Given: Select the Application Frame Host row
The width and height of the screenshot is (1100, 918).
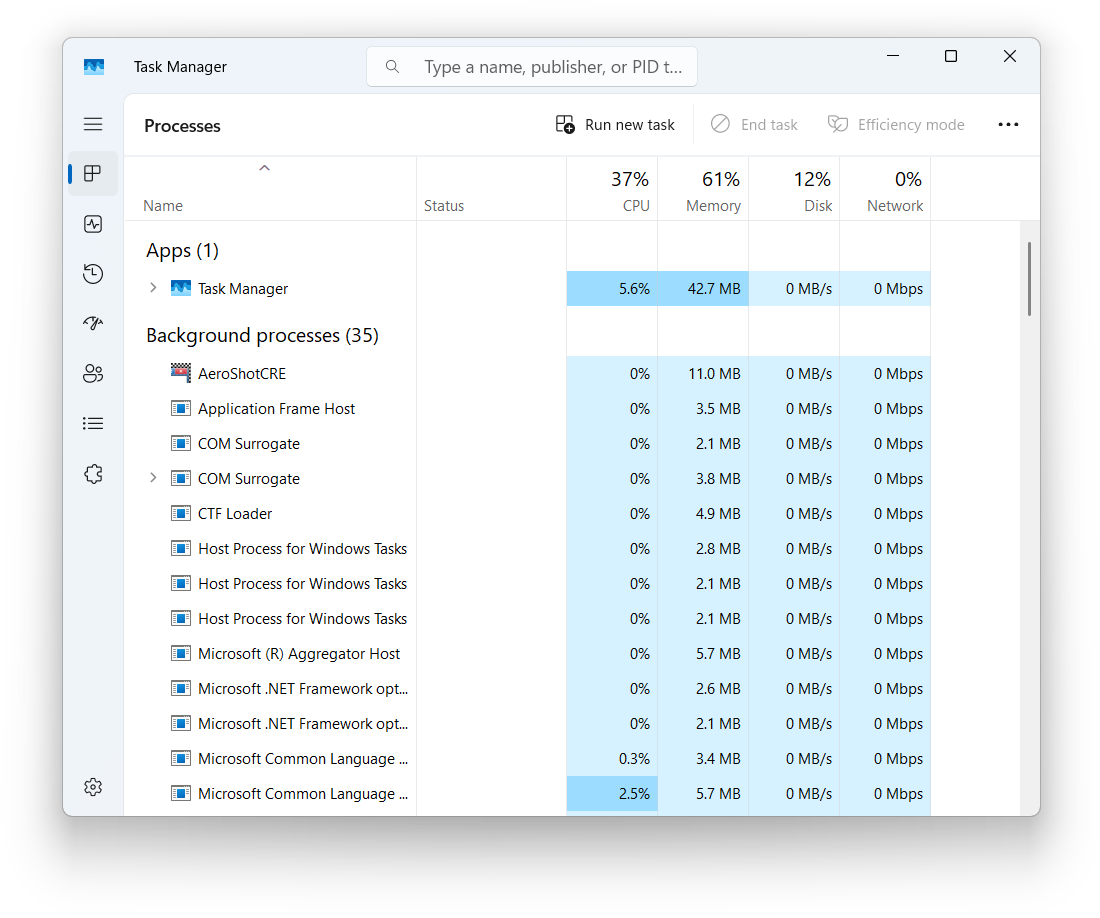Looking at the screenshot, I should (x=528, y=409).
